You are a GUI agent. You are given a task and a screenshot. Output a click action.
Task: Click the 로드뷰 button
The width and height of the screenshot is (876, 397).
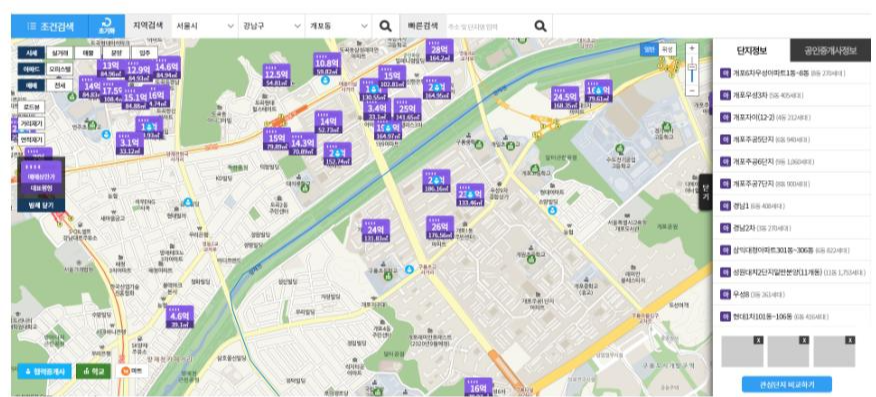(x=31, y=107)
